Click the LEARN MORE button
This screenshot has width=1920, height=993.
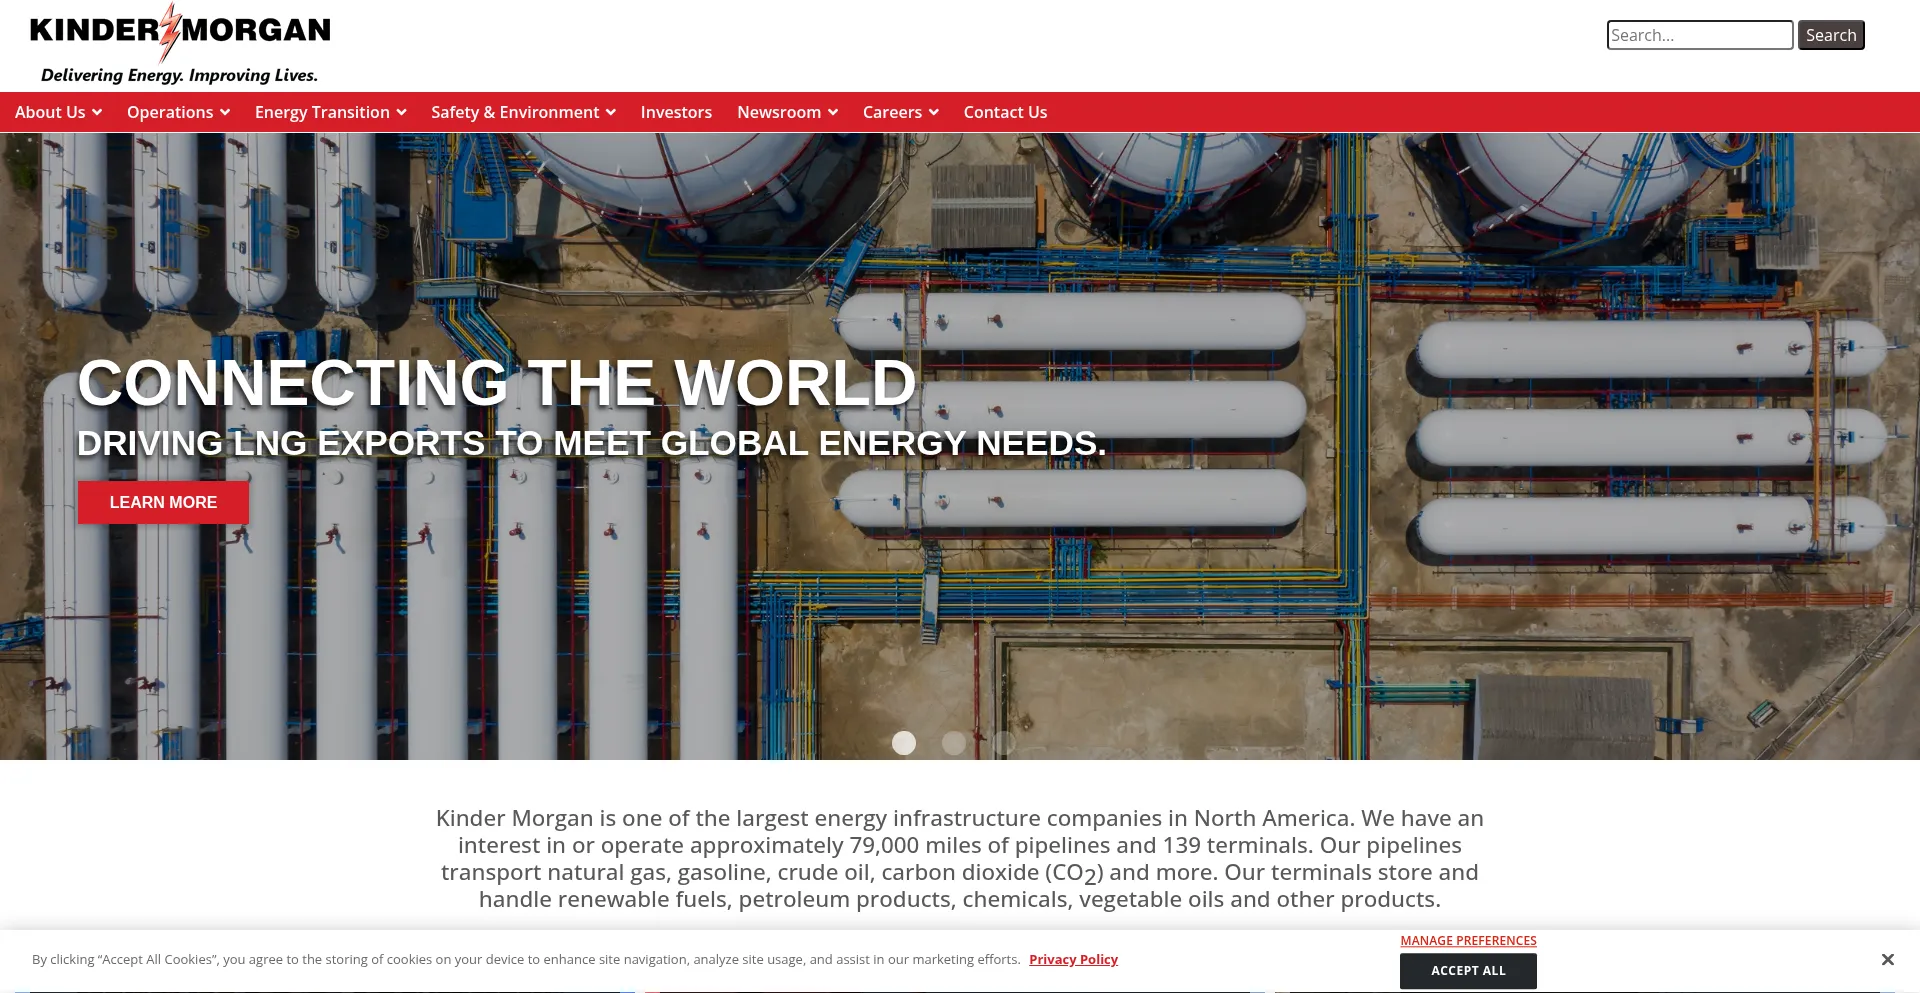[x=162, y=502]
